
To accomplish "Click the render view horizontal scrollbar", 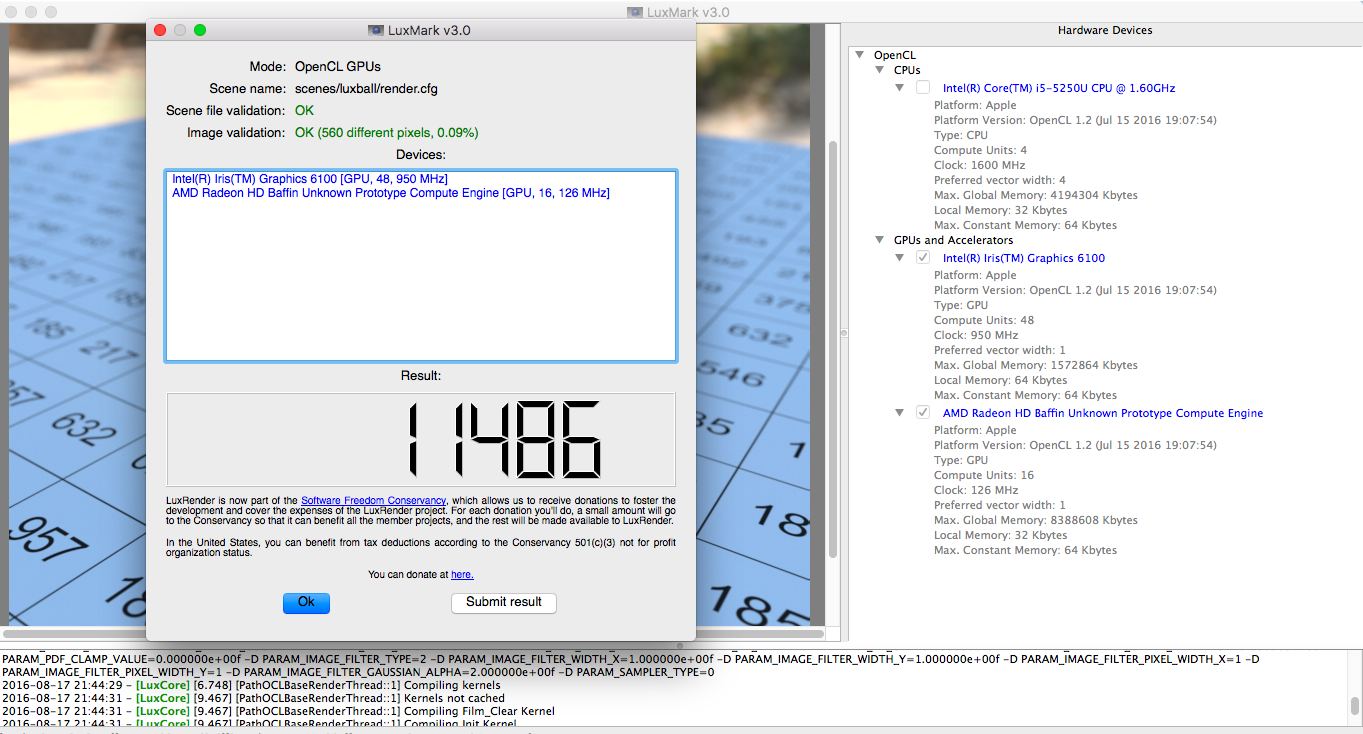I will [415, 634].
